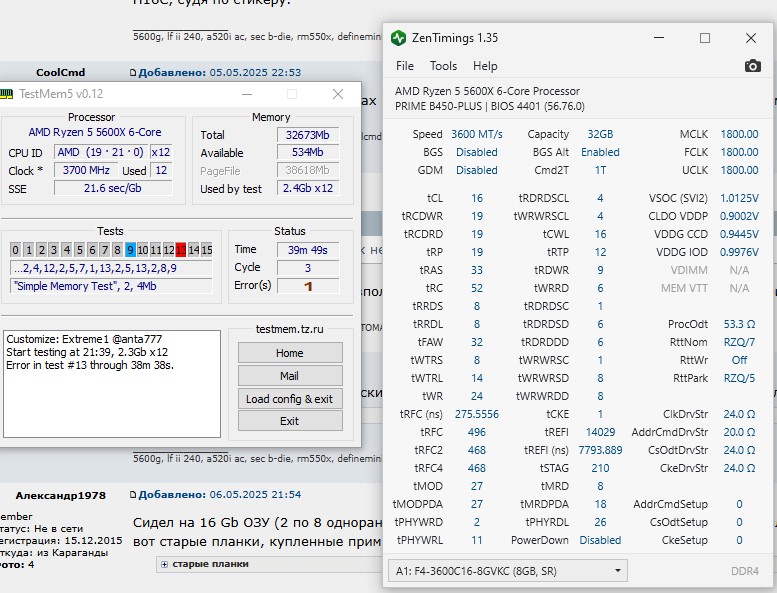Screen dimensions: 777x593
Task: Click the test sequence field '...2,4,12,2,5,7'
Action: (111, 268)
